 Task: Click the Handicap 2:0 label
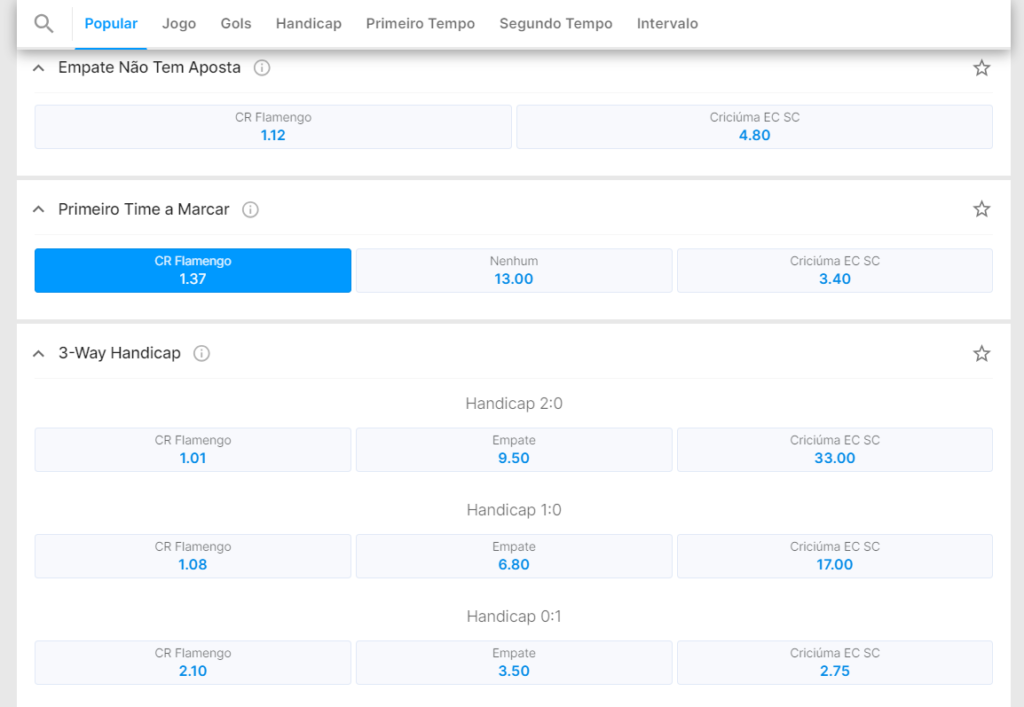[514, 403]
